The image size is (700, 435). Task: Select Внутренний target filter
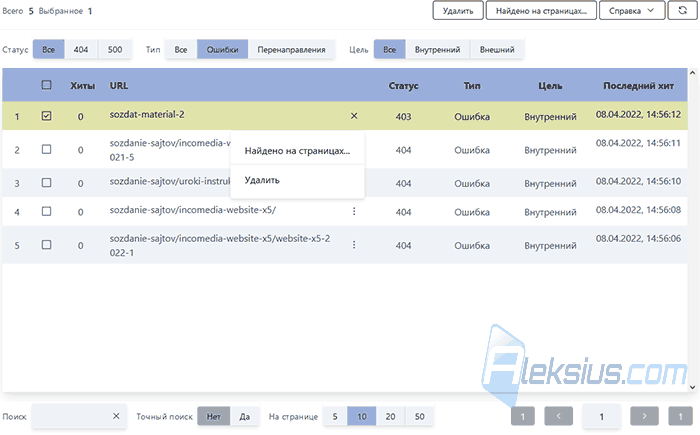[x=438, y=50]
